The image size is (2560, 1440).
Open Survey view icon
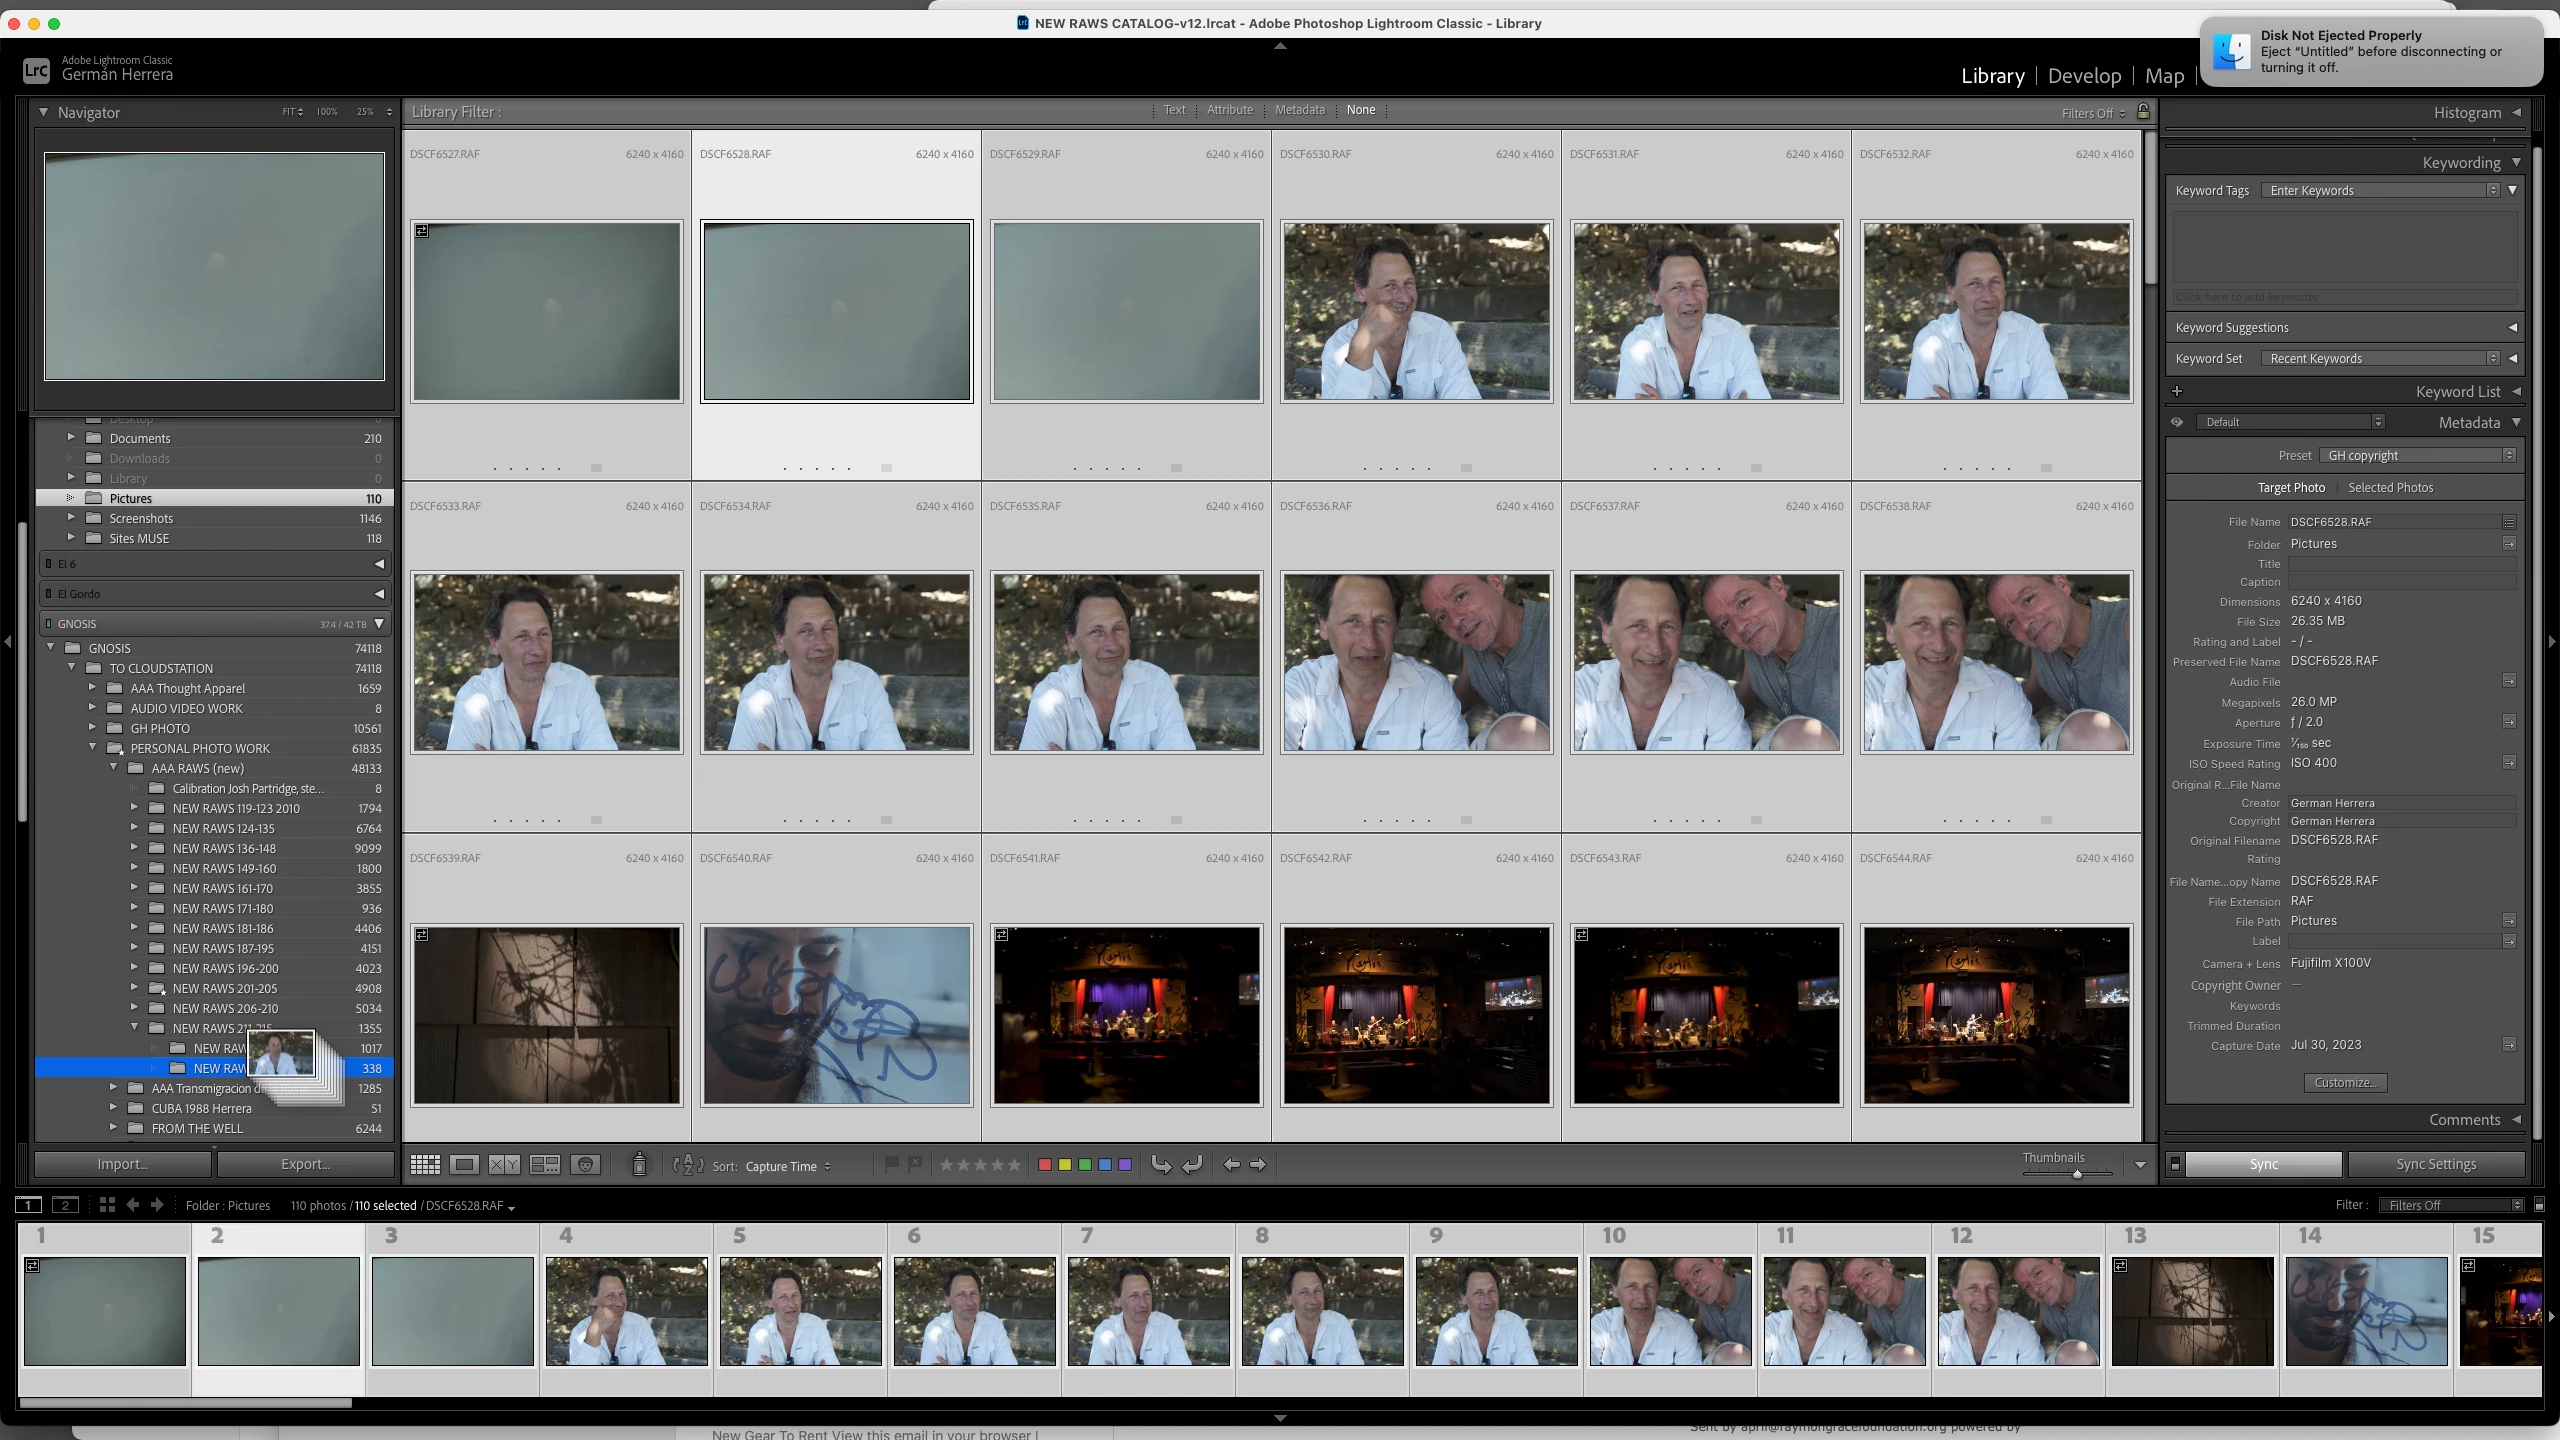point(545,1164)
